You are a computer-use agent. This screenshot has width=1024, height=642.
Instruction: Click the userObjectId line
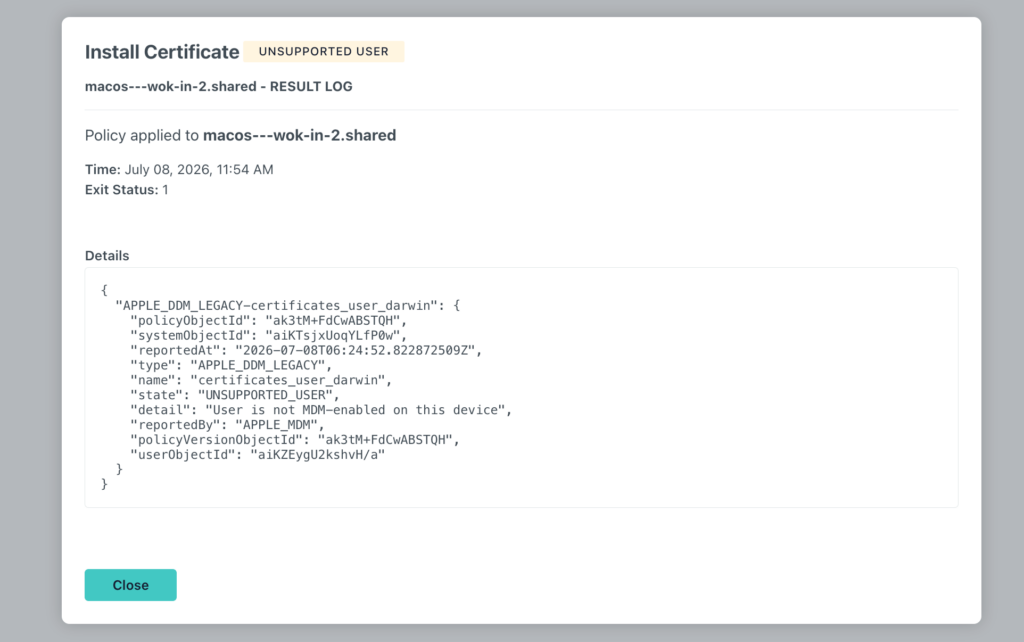click(x=257, y=455)
